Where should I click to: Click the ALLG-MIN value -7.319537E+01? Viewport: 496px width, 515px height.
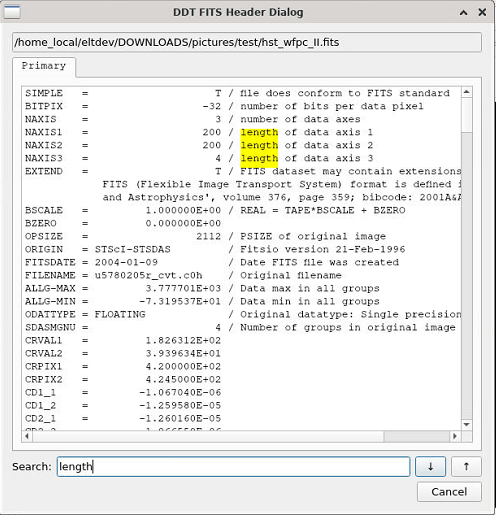pyautogui.click(x=180, y=301)
